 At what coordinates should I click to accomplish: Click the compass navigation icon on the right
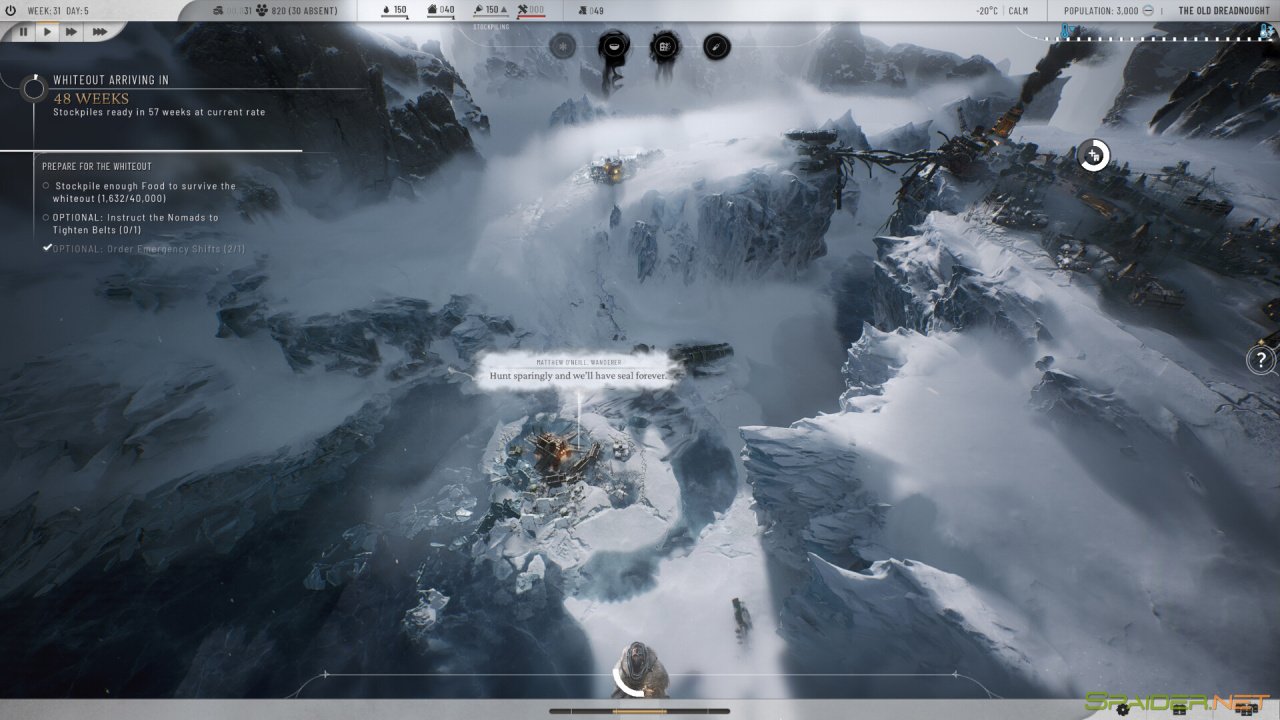point(1090,156)
